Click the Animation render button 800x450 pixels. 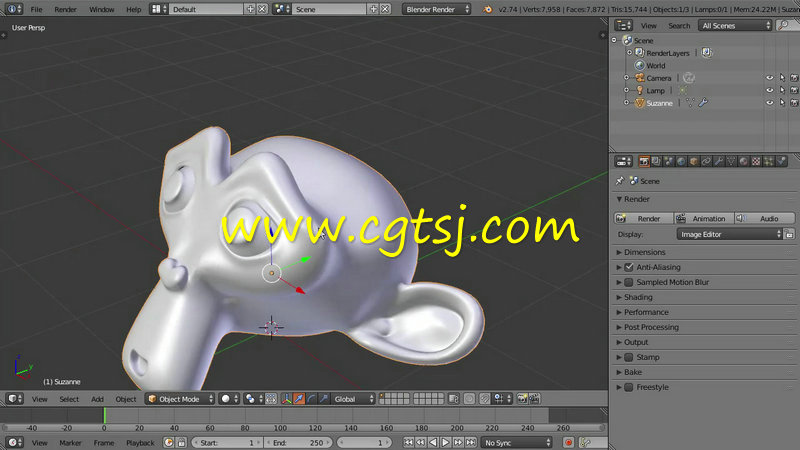[704, 218]
